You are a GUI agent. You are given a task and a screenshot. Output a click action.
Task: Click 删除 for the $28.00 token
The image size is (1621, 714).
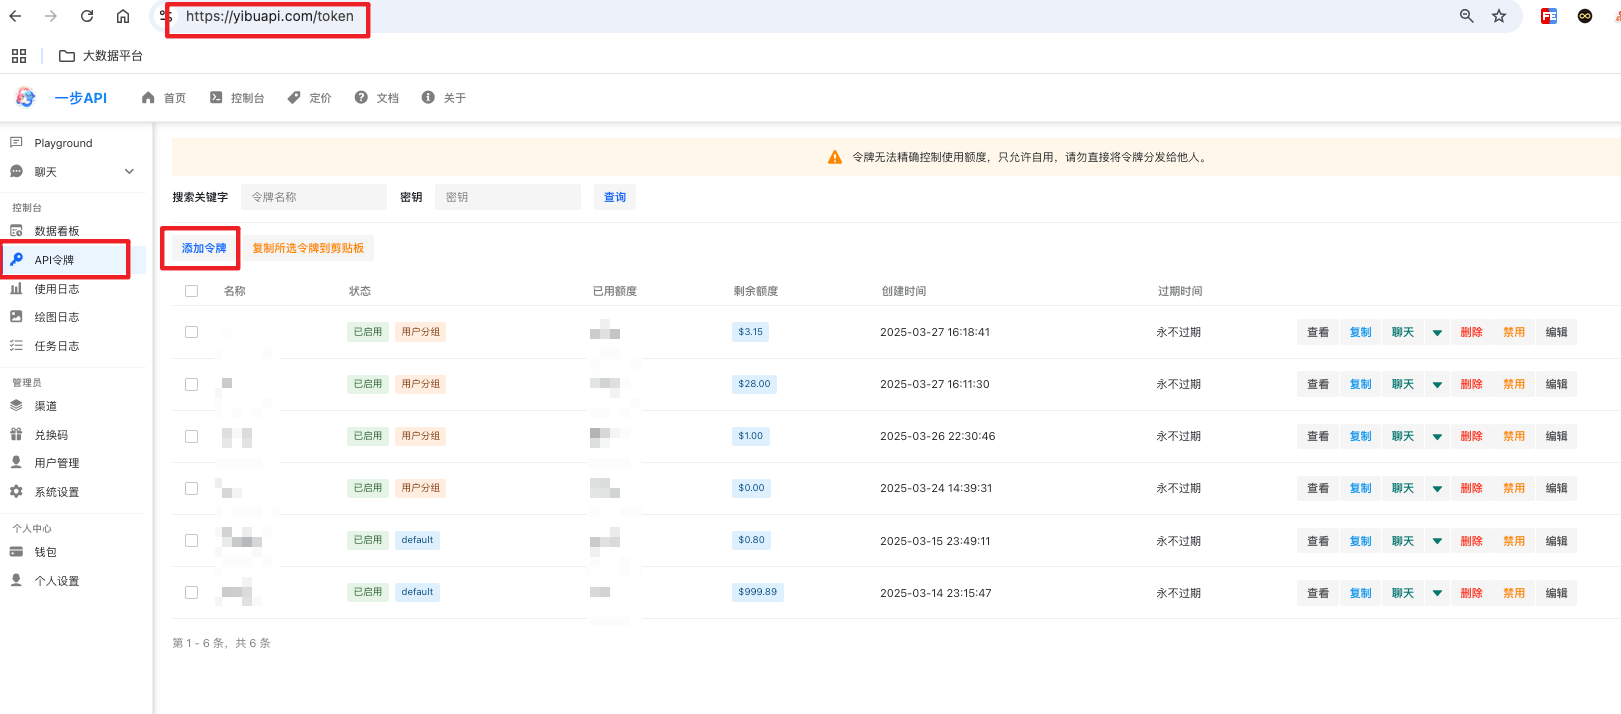pos(1471,385)
